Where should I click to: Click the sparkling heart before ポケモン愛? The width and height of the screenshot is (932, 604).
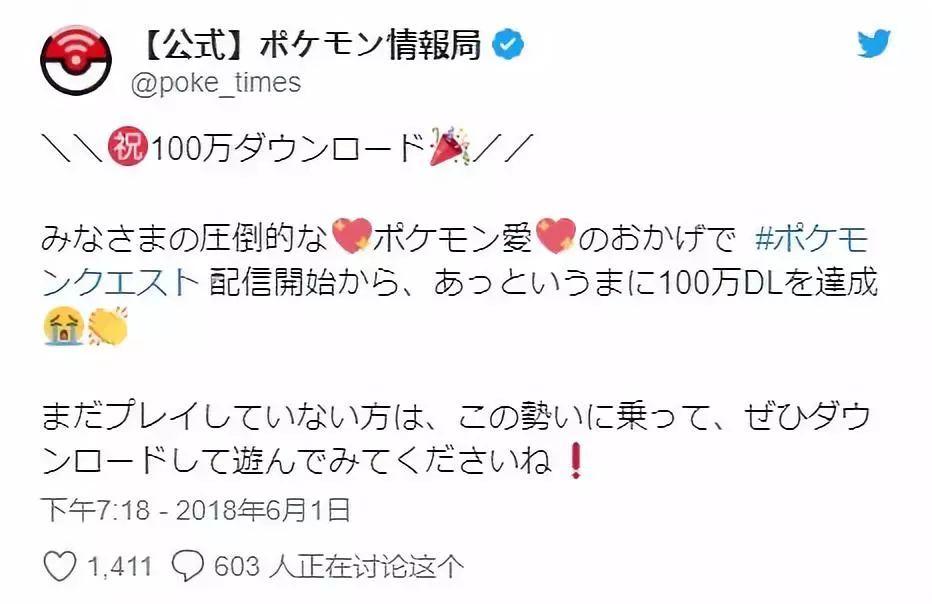tap(352, 236)
